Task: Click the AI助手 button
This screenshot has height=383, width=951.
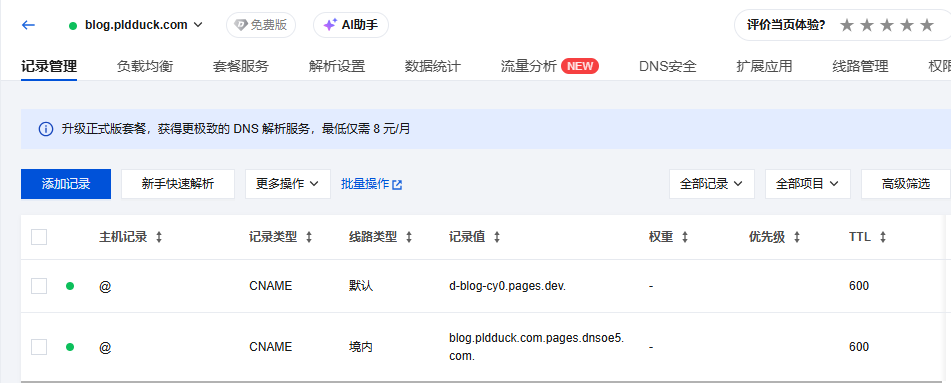Action: (351, 25)
